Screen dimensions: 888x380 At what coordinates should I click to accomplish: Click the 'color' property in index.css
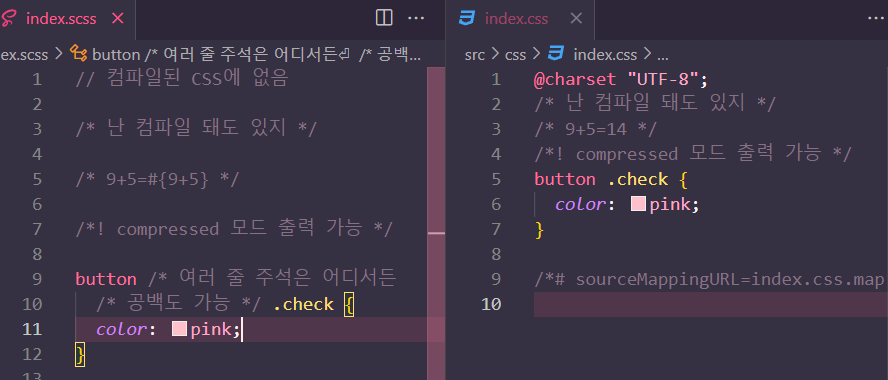(580, 204)
